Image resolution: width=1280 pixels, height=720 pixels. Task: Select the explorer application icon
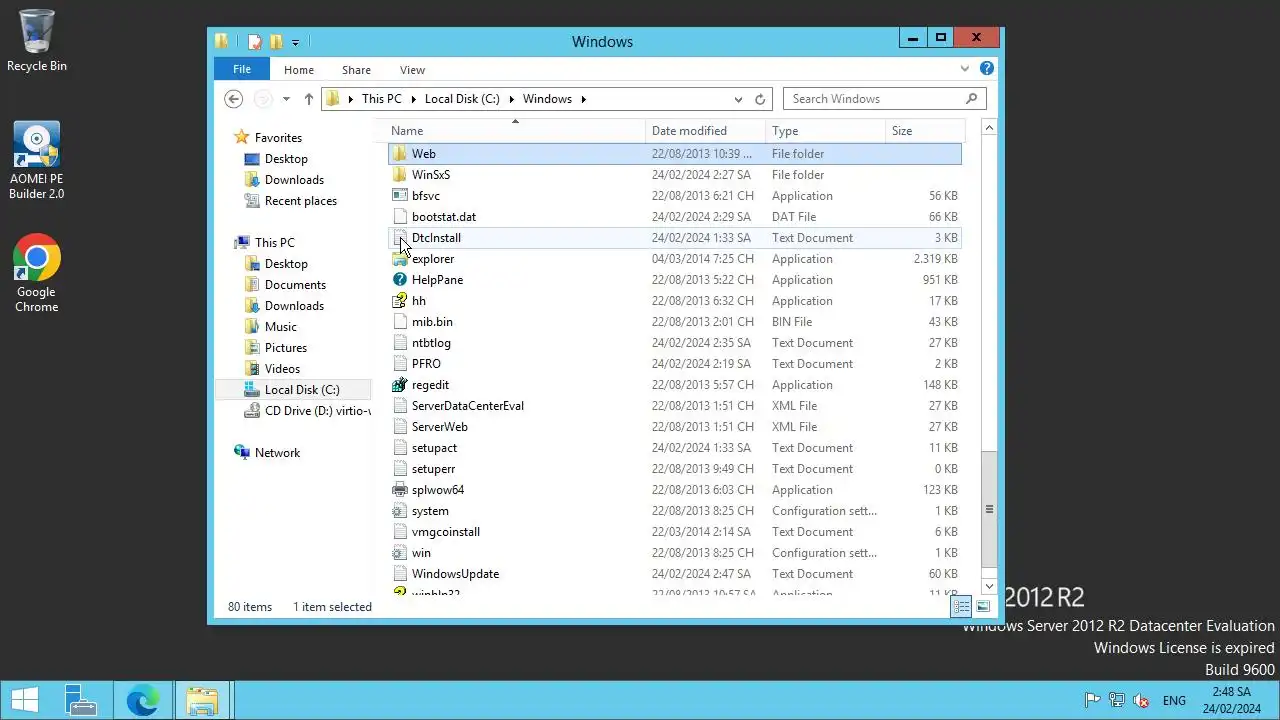[400, 259]
